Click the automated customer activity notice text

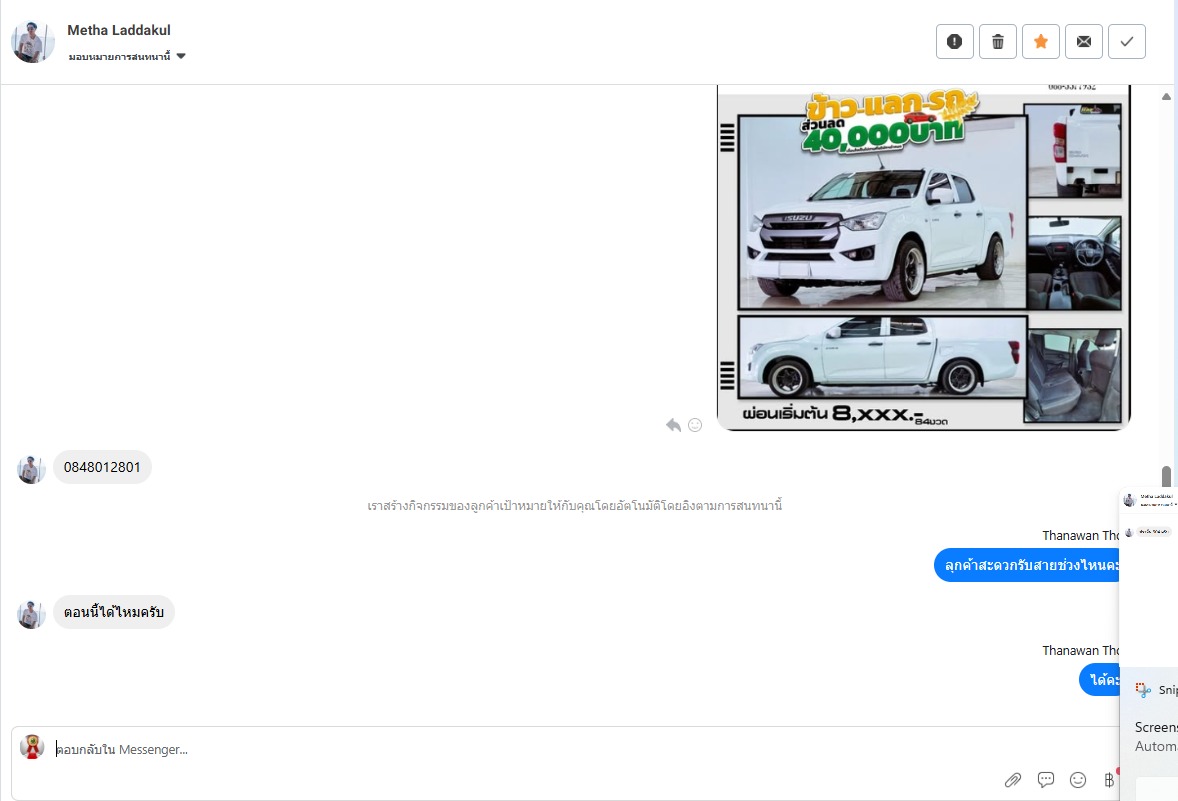(x=575, y=506)
